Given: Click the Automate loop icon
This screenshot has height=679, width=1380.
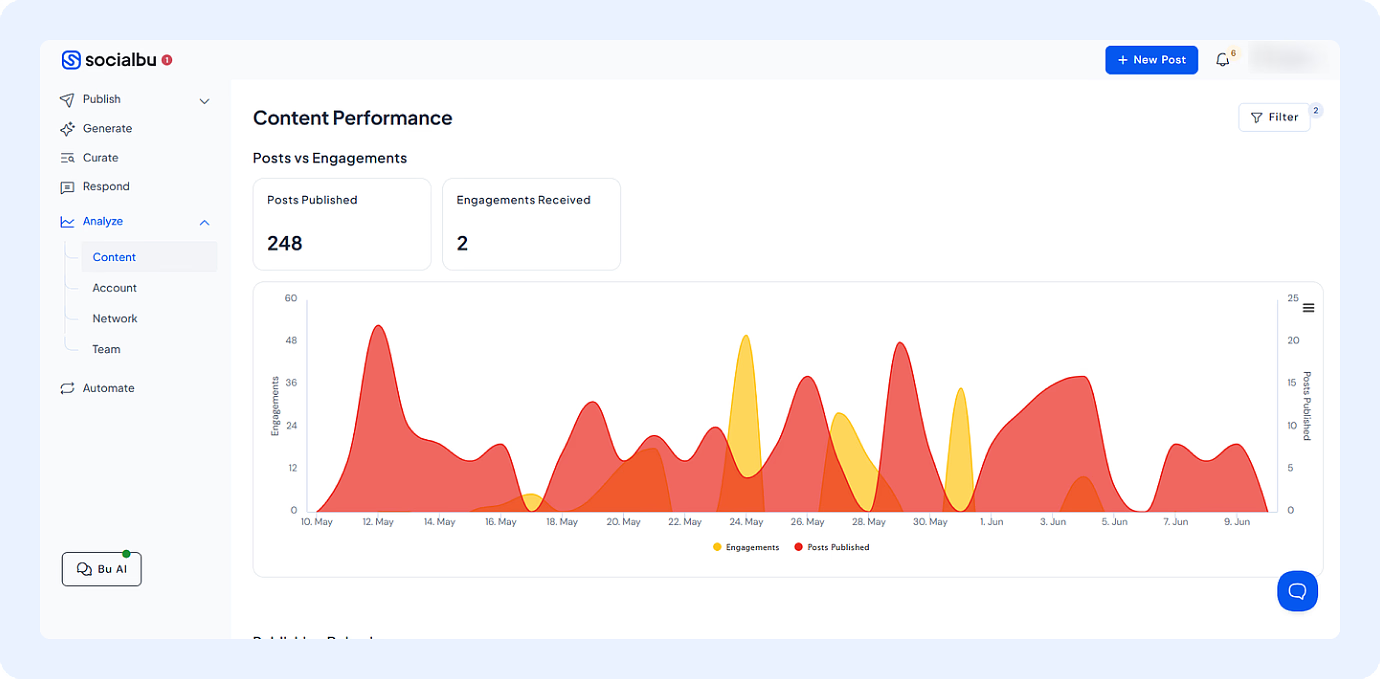Looking at the screenshot, I should pos(67,388).
